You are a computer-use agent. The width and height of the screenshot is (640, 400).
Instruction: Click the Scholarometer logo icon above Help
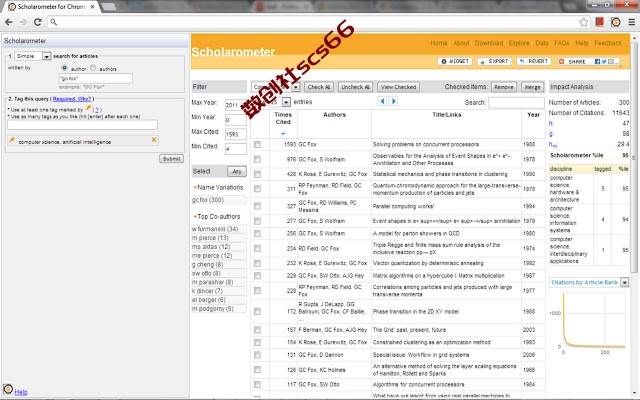pyautogui.click(x=8, y=389)
